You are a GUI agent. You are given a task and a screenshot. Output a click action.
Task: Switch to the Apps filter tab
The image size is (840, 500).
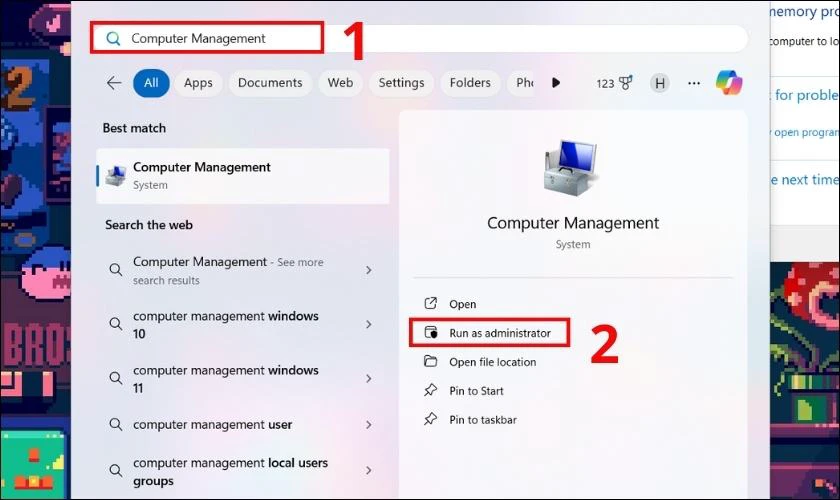point(198,83)
